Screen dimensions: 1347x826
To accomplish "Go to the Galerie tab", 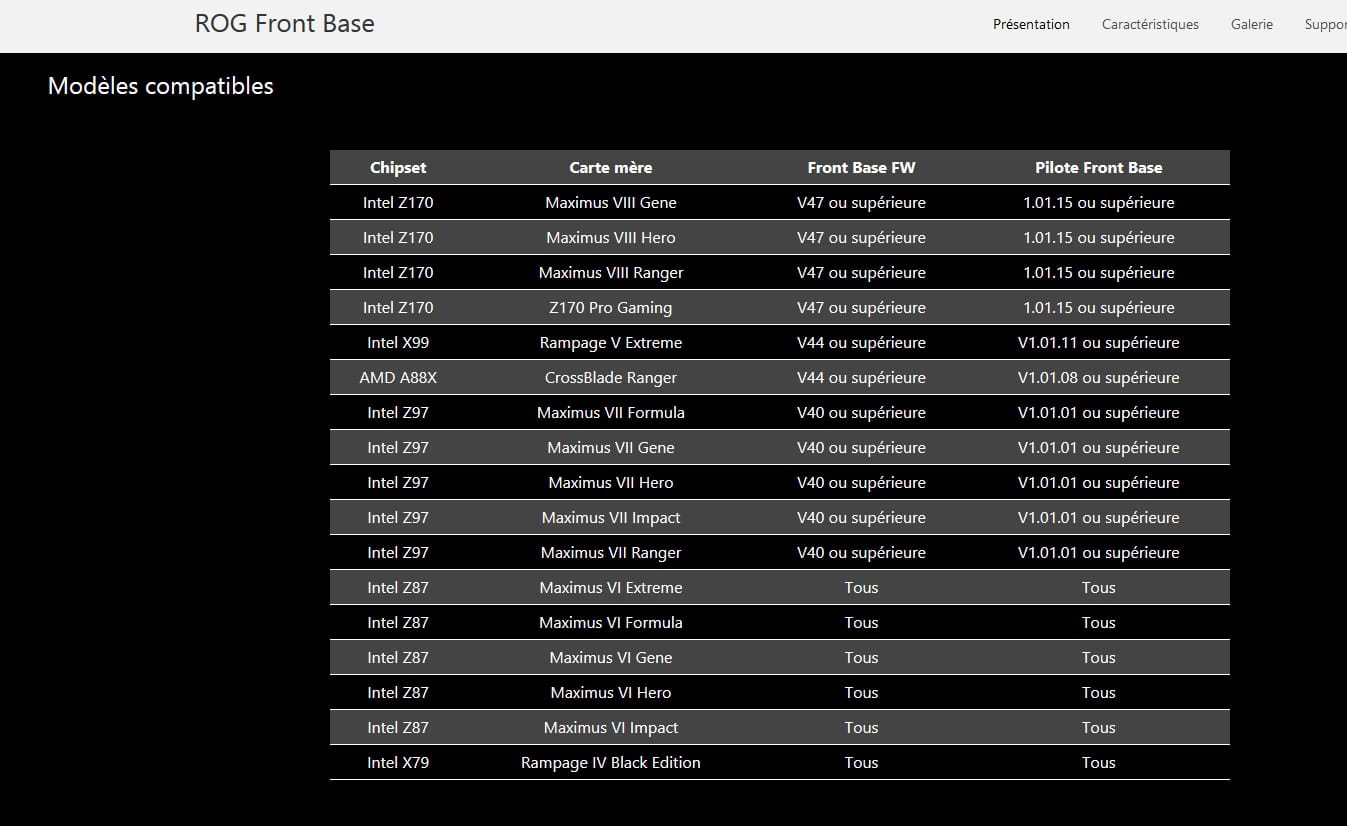I will [1252, 24].
